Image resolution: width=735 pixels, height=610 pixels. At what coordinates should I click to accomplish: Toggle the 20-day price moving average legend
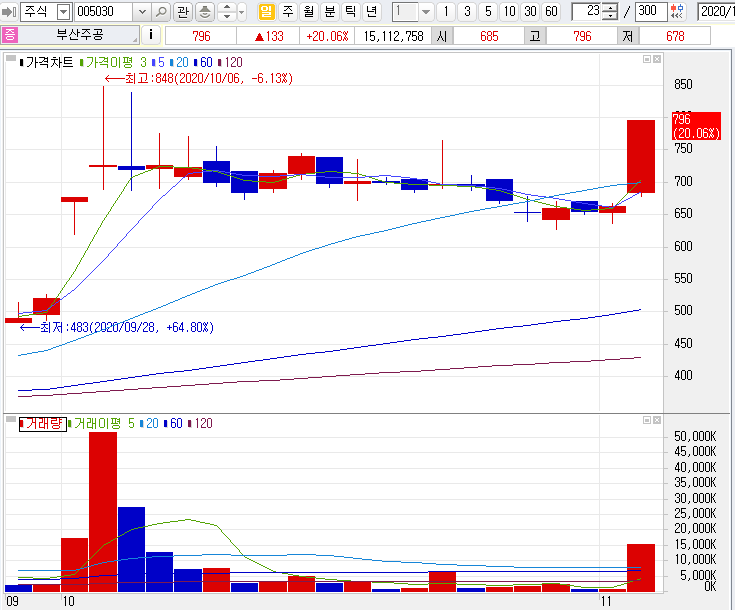(x=180, y=62)
